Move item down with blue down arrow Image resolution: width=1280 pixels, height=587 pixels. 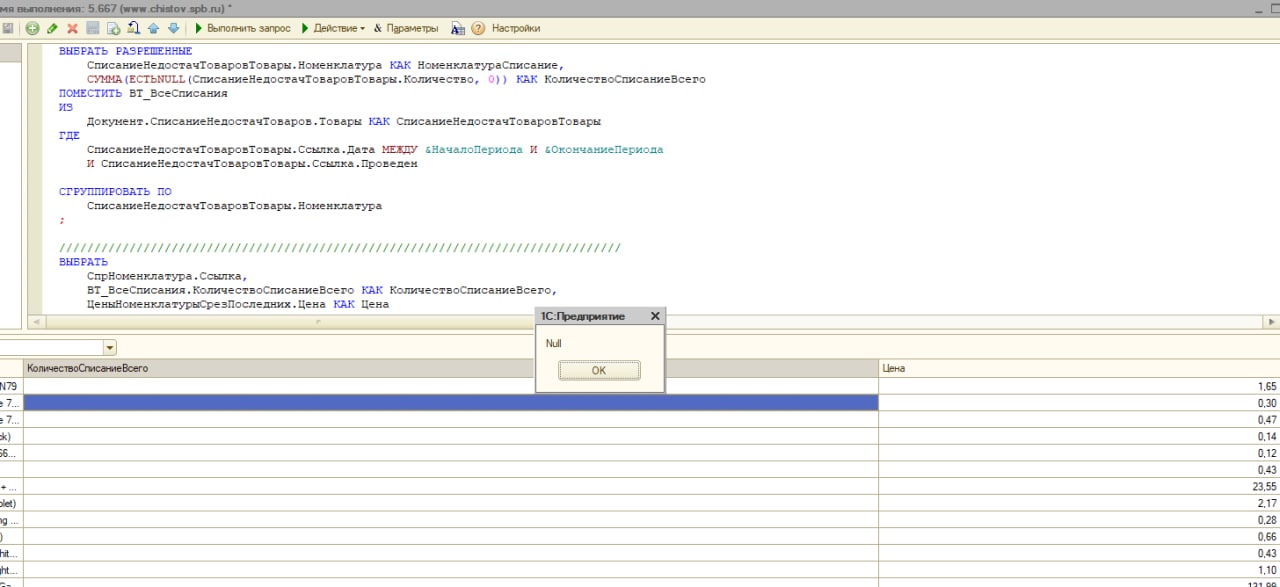(173, 29)
